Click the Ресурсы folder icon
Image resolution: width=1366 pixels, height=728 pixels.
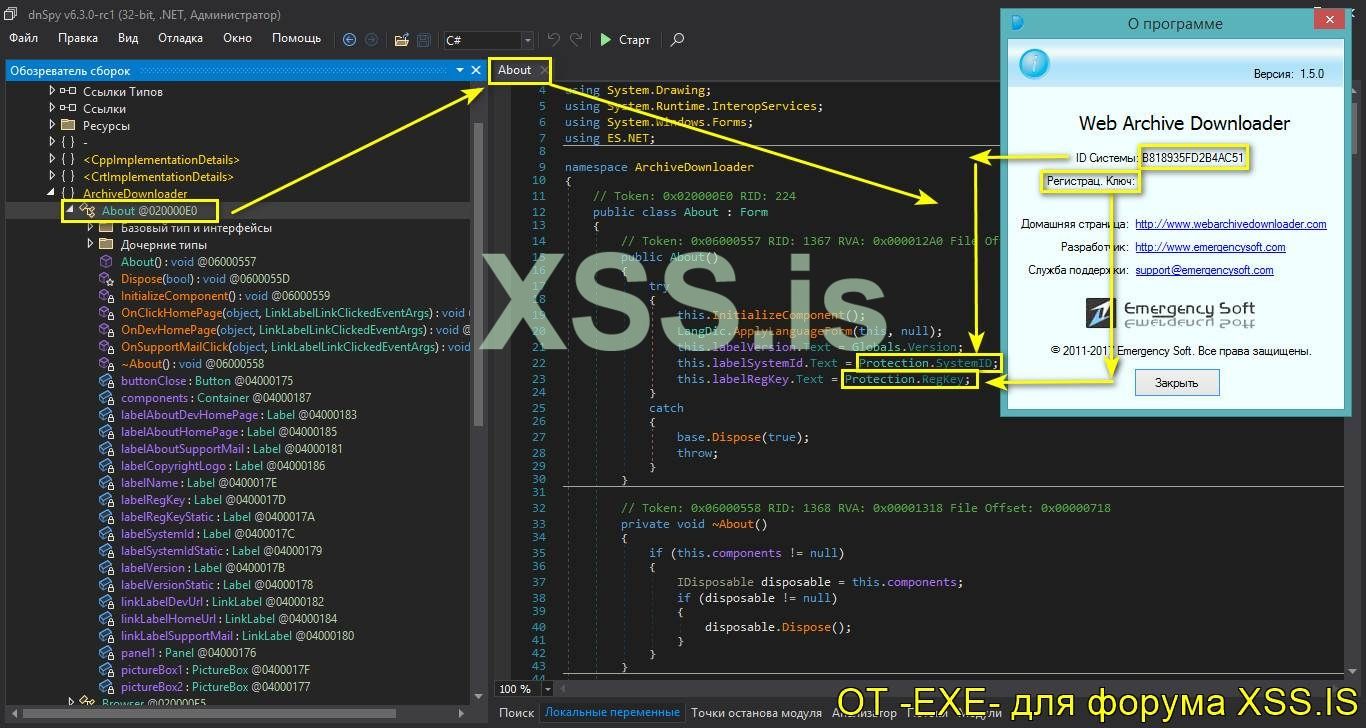68,126
